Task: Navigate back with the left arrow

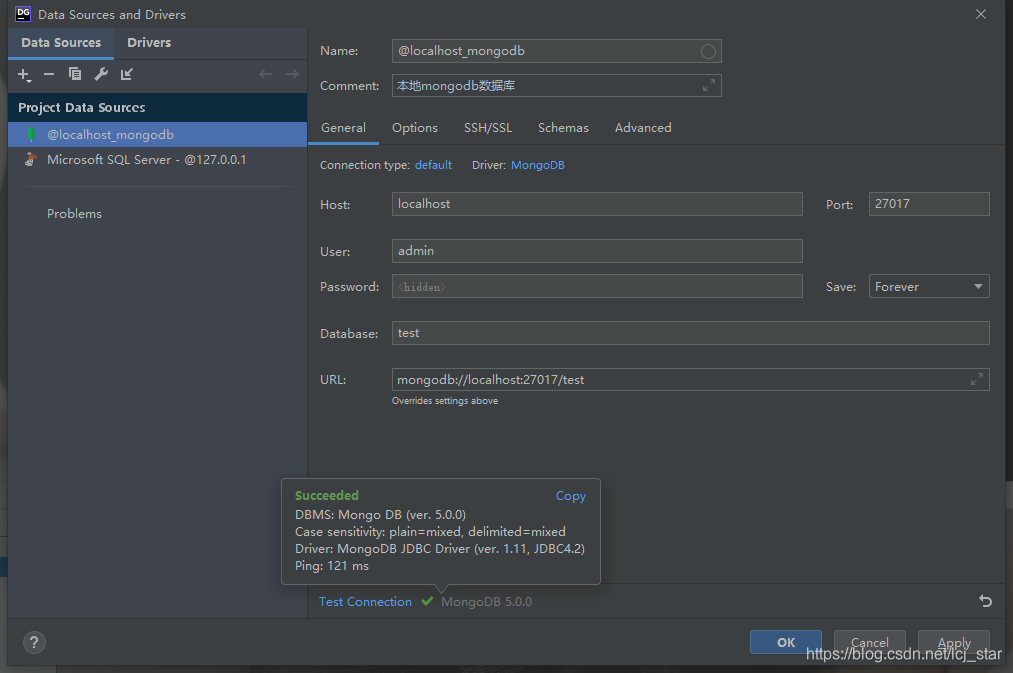Action: tap(266, 74)
